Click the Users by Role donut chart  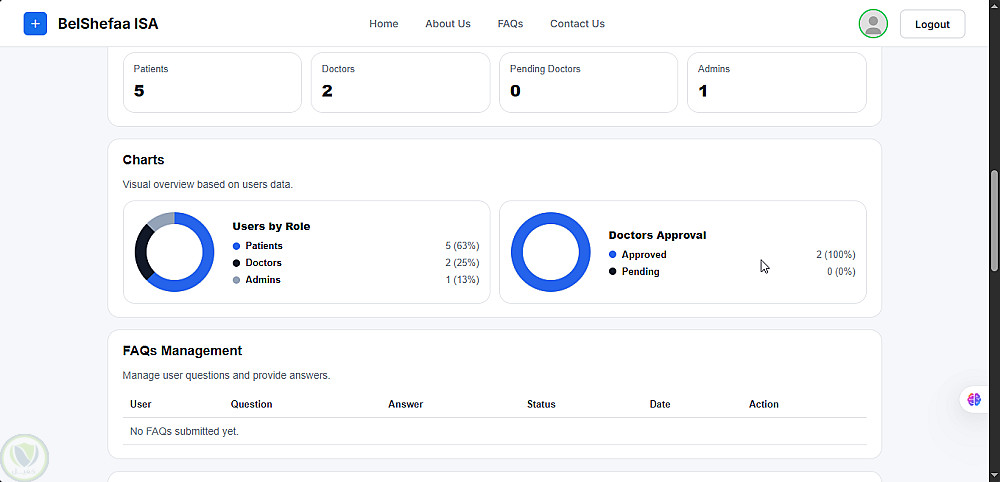pos(175,252)
